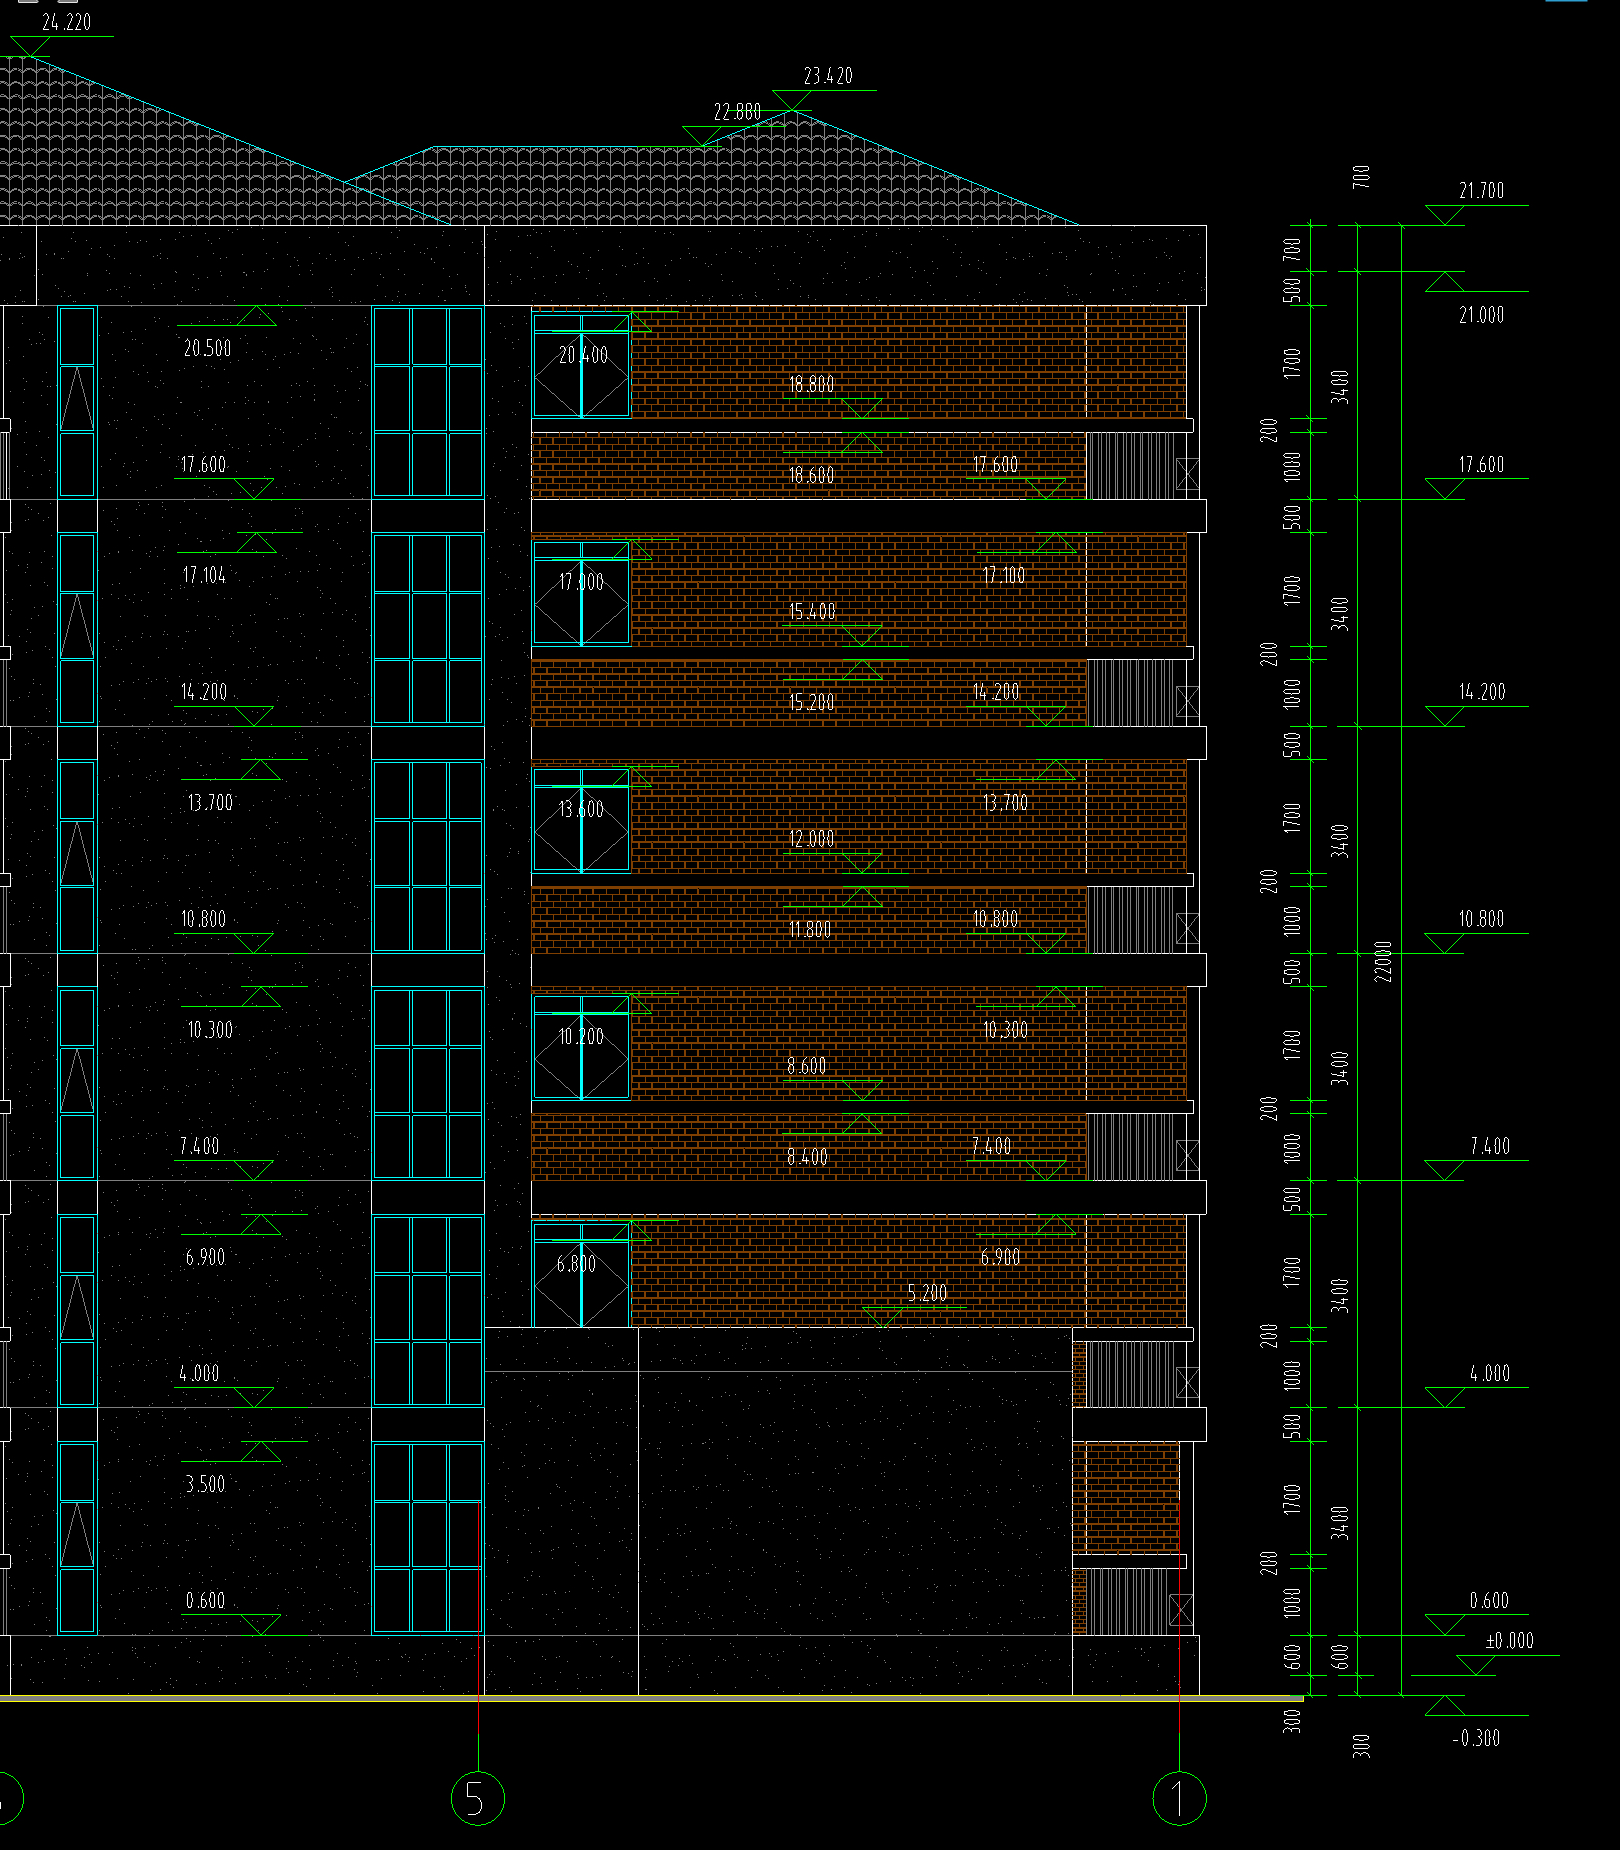Select the 24.220 roof elevation label

point(67,22)
